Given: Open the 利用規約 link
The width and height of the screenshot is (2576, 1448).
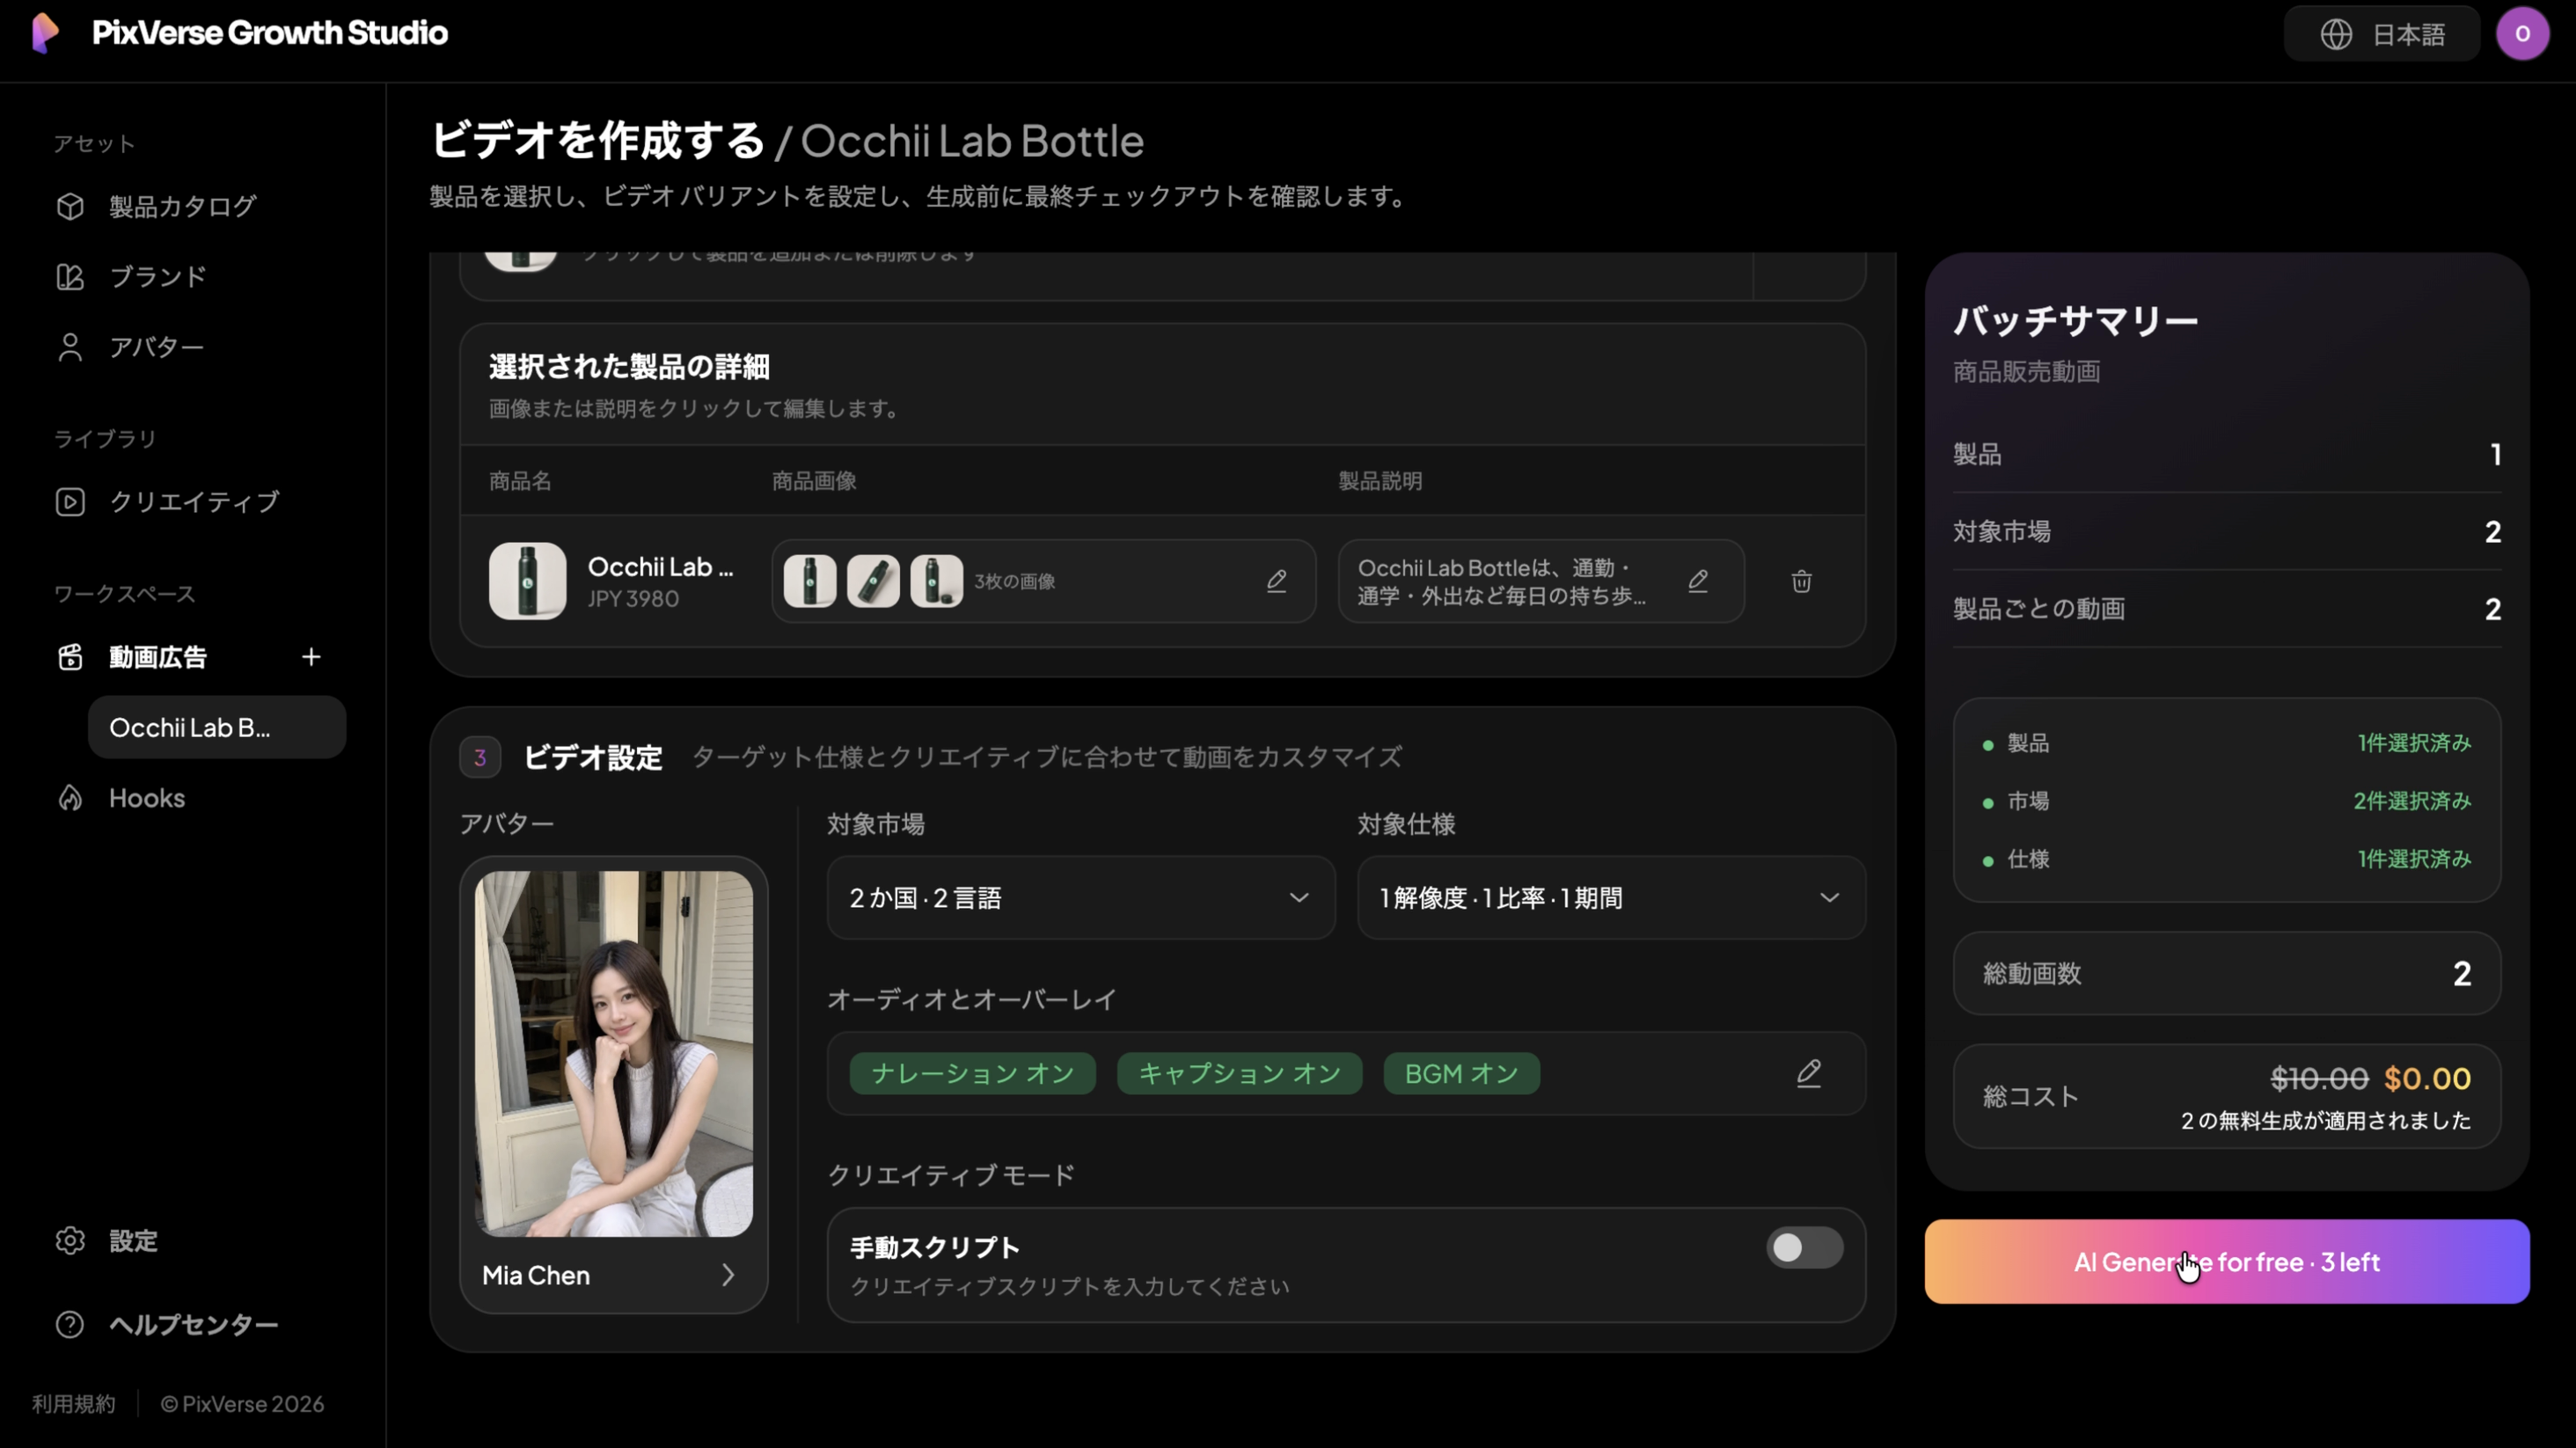Looking at the screenshot, I should (x=74, y=1404).
